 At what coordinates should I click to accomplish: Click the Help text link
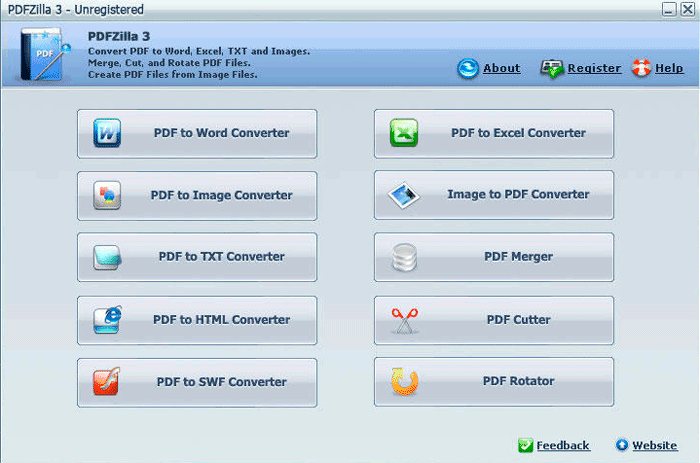coord(669,68)
